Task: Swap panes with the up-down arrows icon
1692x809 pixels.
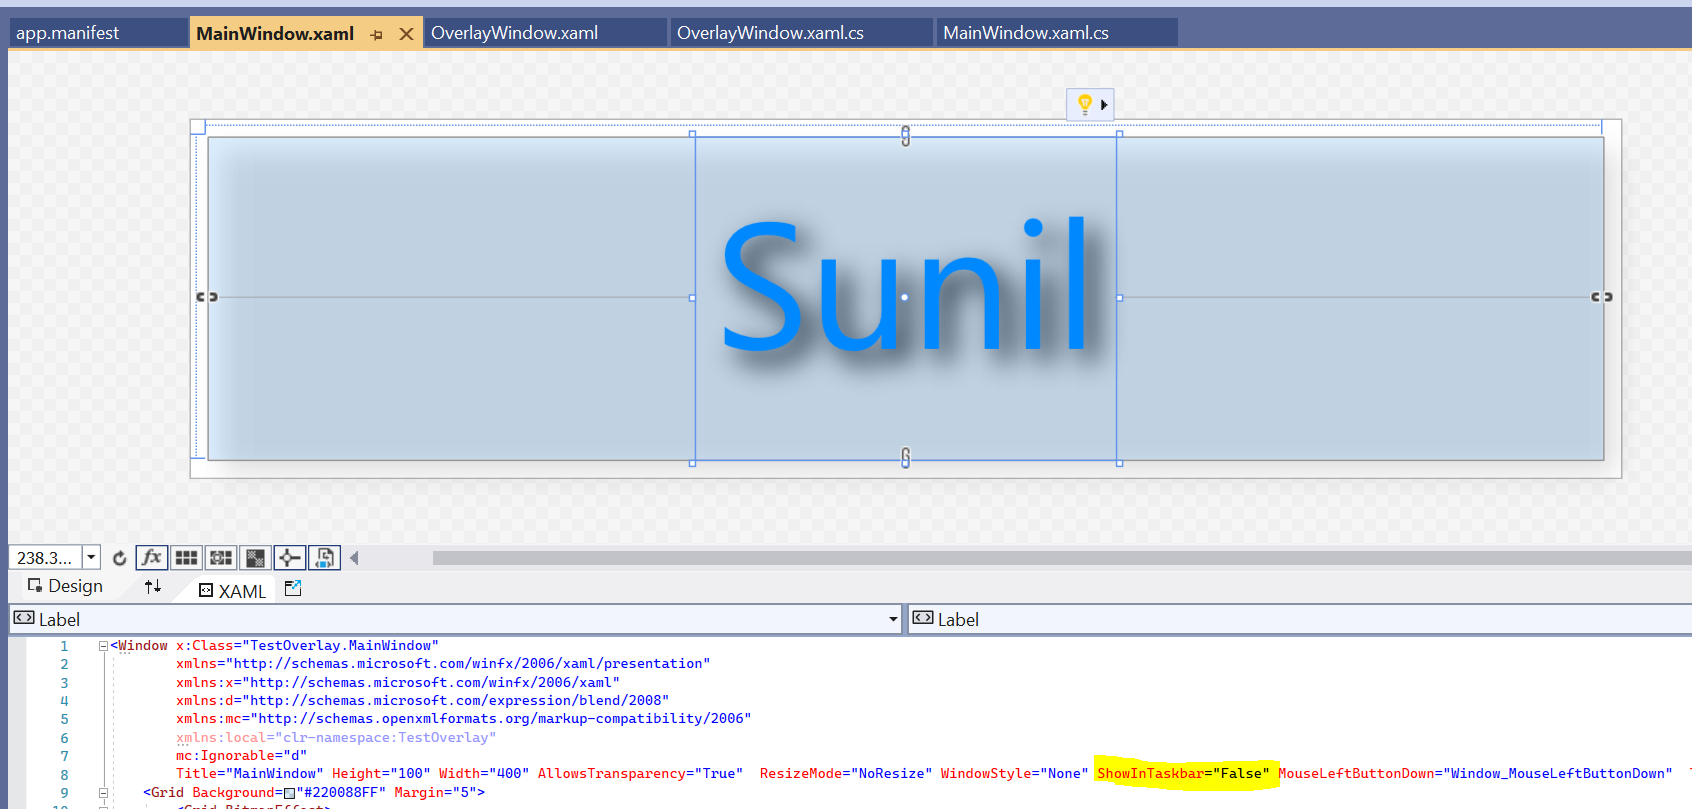Action: 153,587
